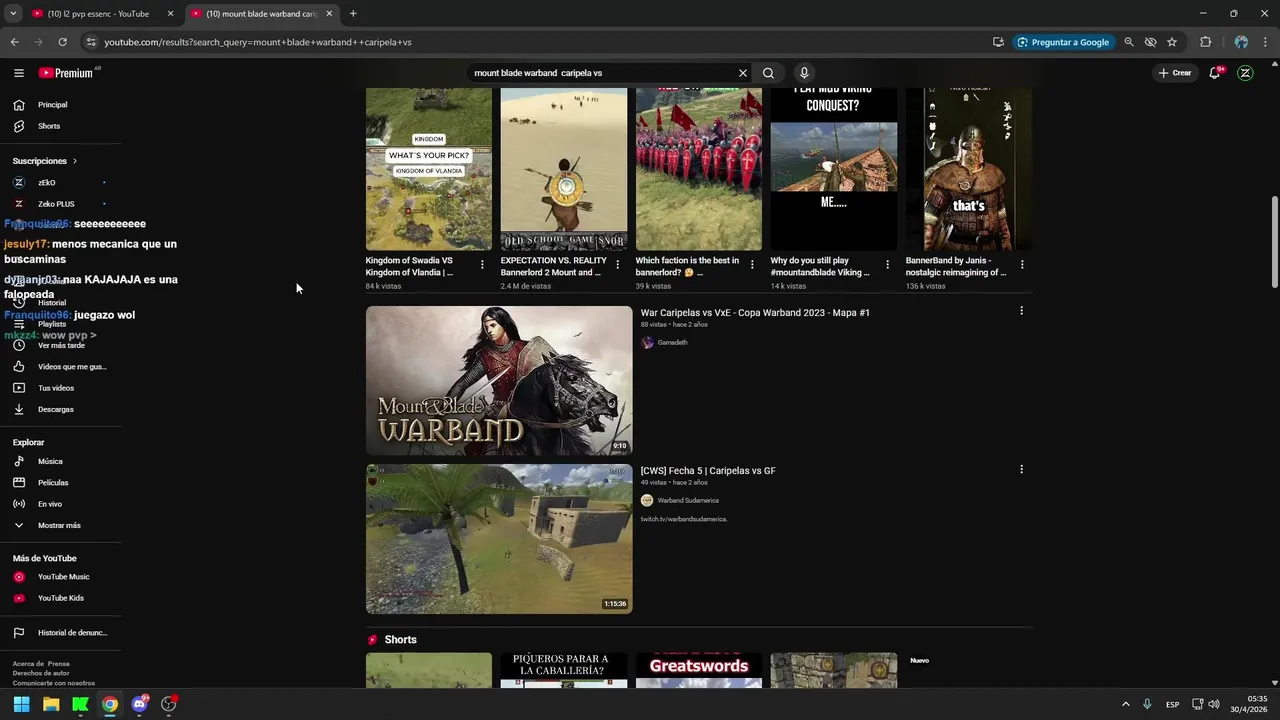Image resolution: width=1280 pixels, height=720 pixels.
Task: Play the BannerBand by Janis short
Action: point(969,169)
